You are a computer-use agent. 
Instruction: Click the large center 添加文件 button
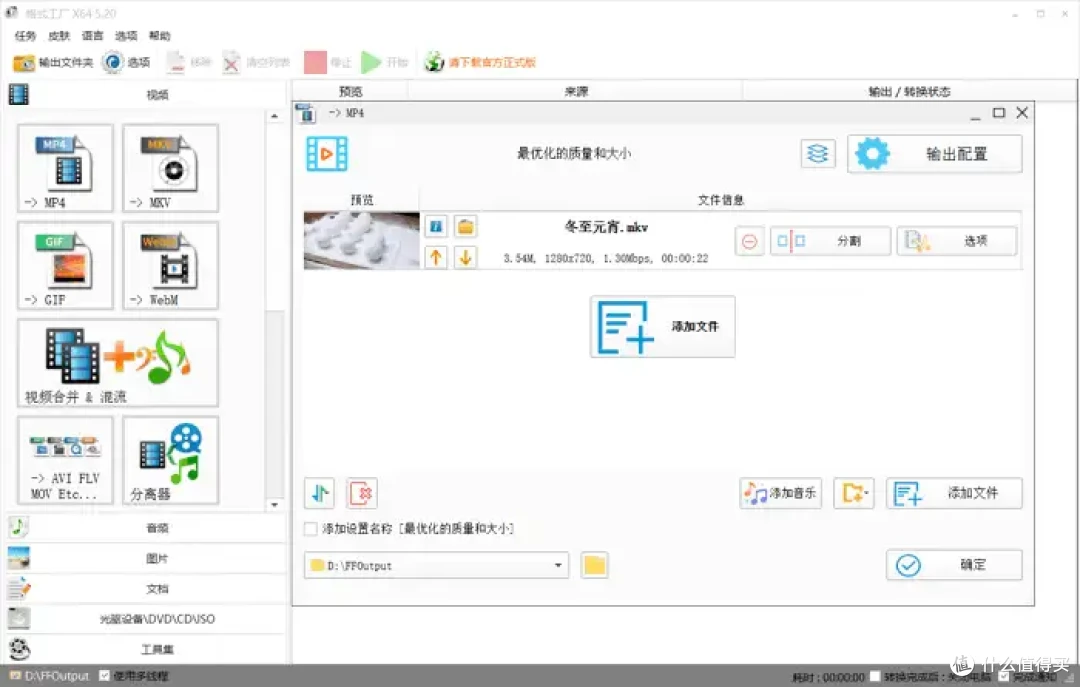(x=663, y=327)
